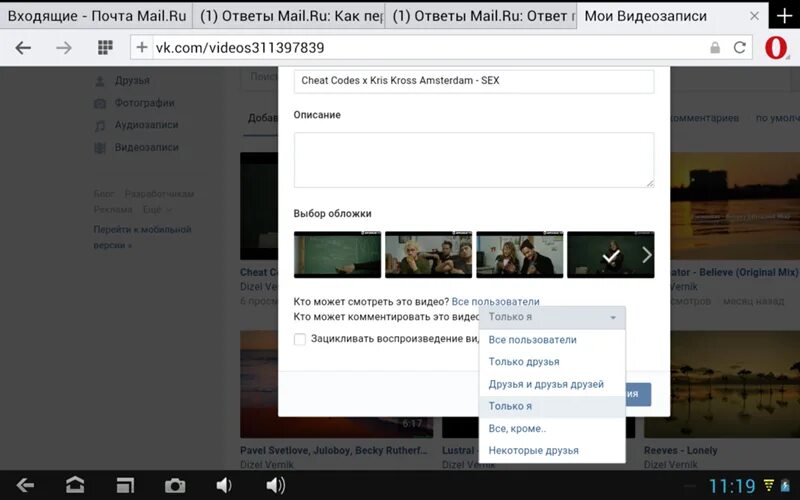Open the Believe (Original Mix) video thumbnail
This screenshot has width=800, height=500.
tap(735, 206)
